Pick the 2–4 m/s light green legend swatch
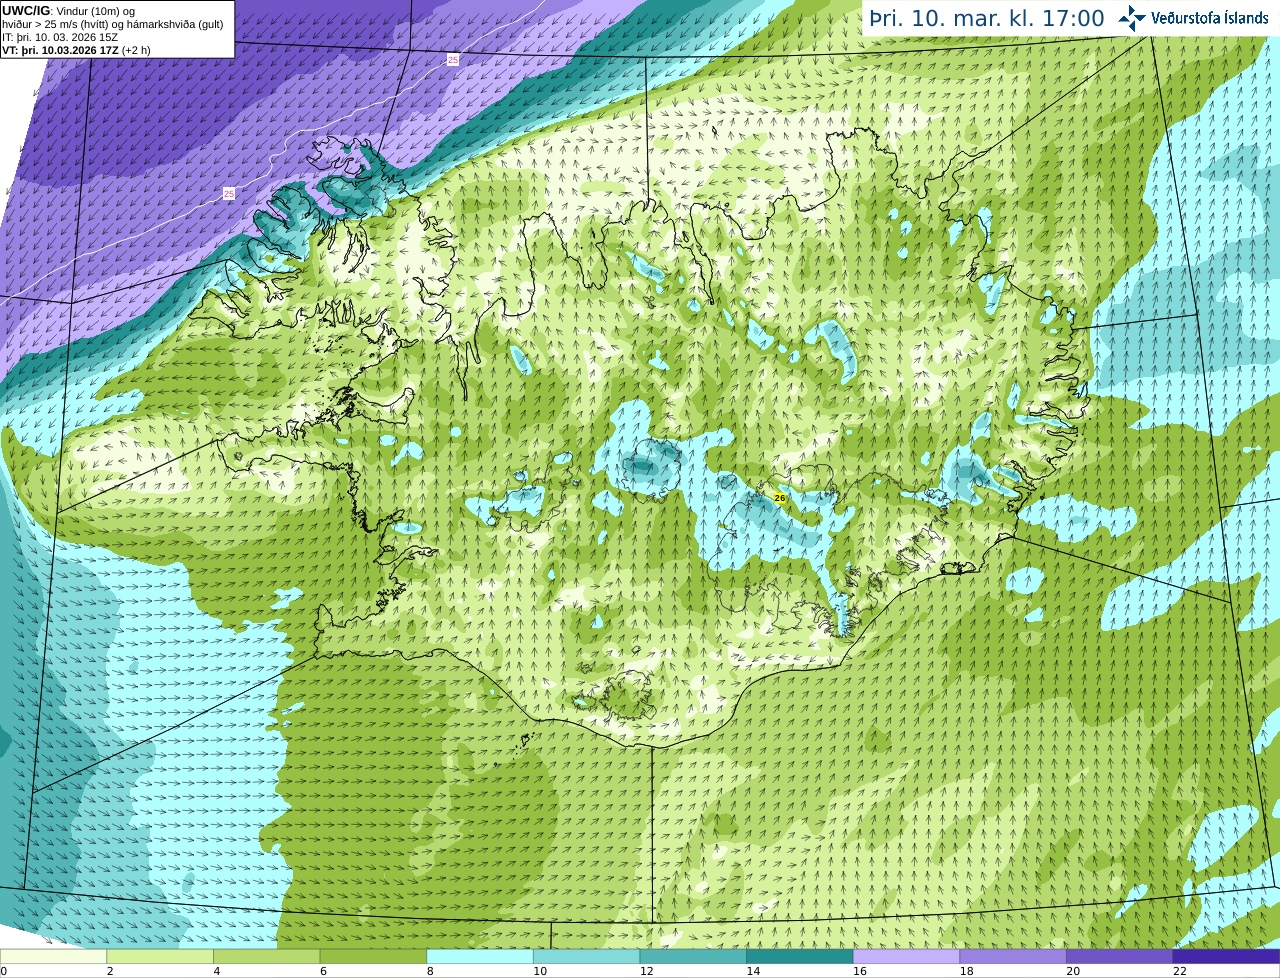 point(160,957)
